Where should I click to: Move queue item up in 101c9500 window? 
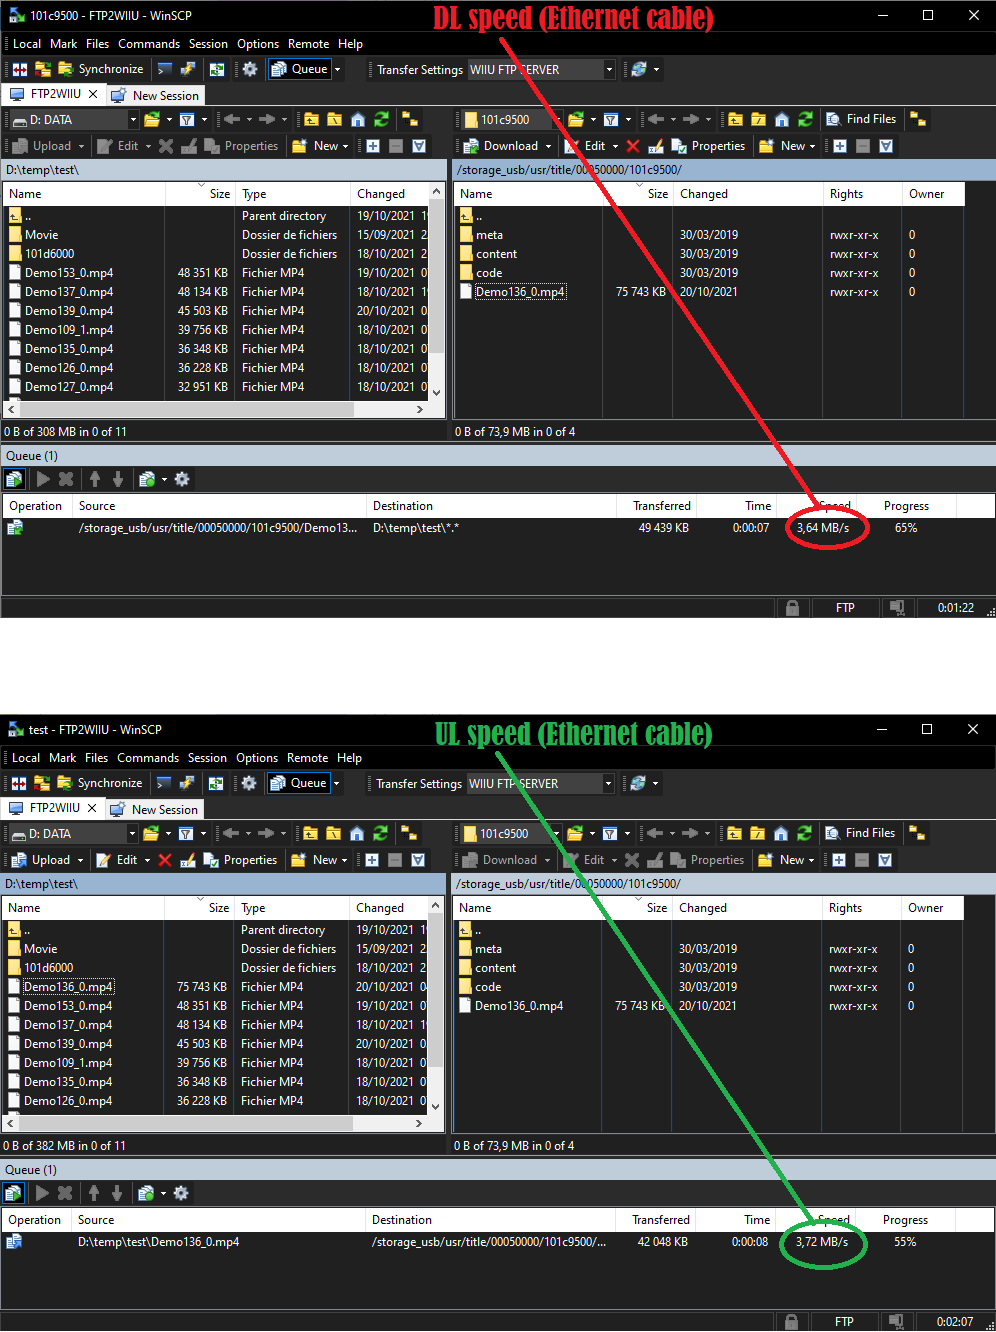[x=95, y=480]
